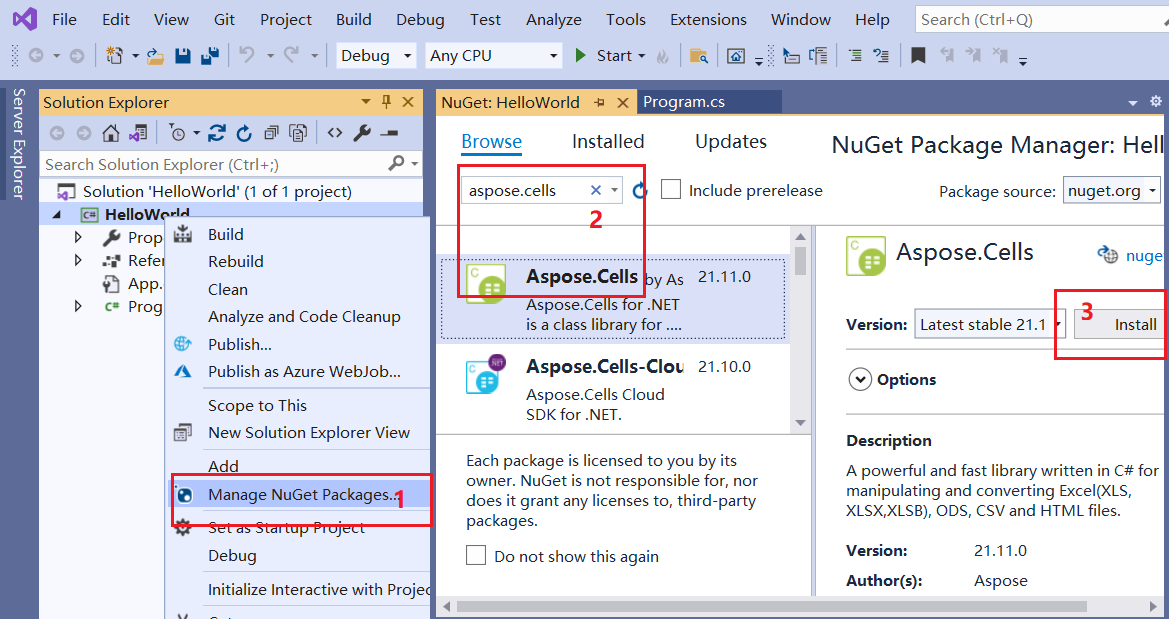
Task: Click the Home icon in Solution Explorer
Action: pyautogui.click(x=110, y=133)
